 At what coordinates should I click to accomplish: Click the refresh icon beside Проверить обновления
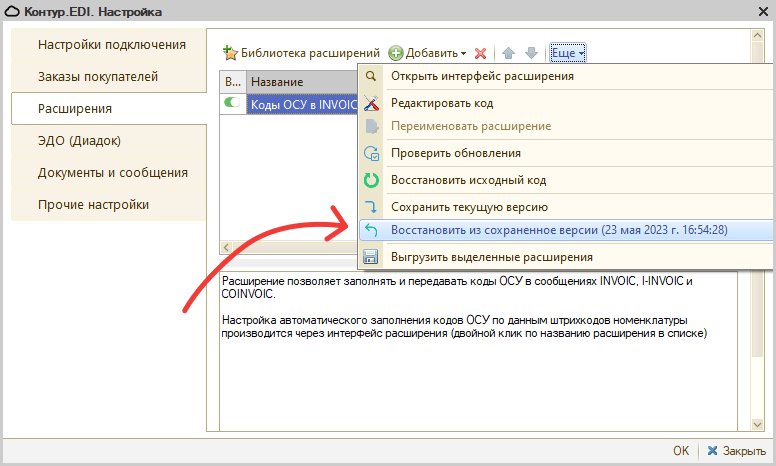(x=371, y=153)
